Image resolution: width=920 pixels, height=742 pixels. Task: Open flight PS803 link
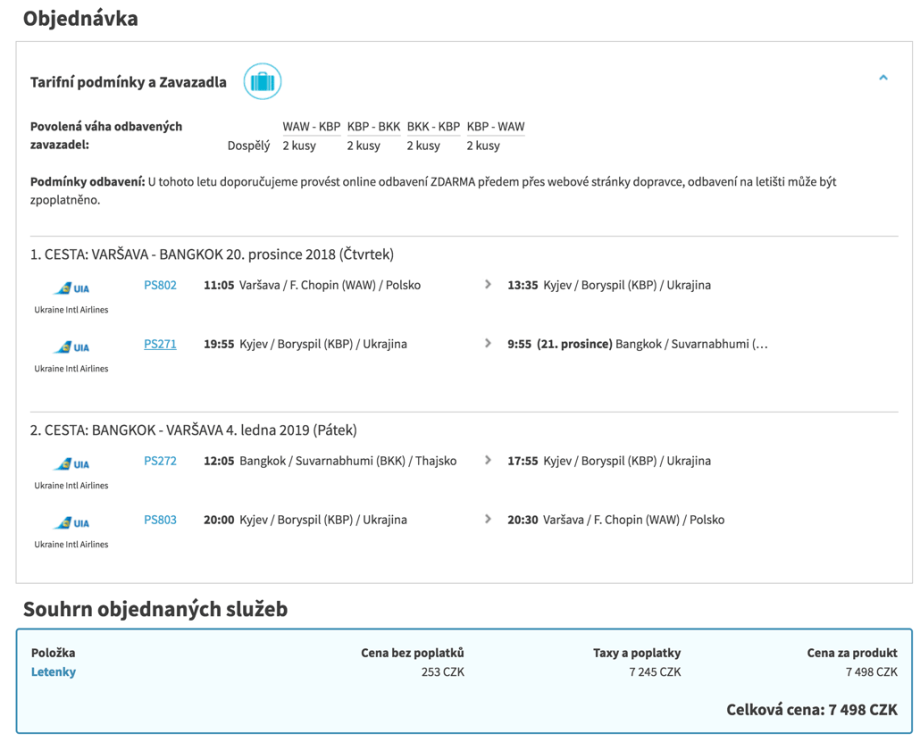click(160, 520)
